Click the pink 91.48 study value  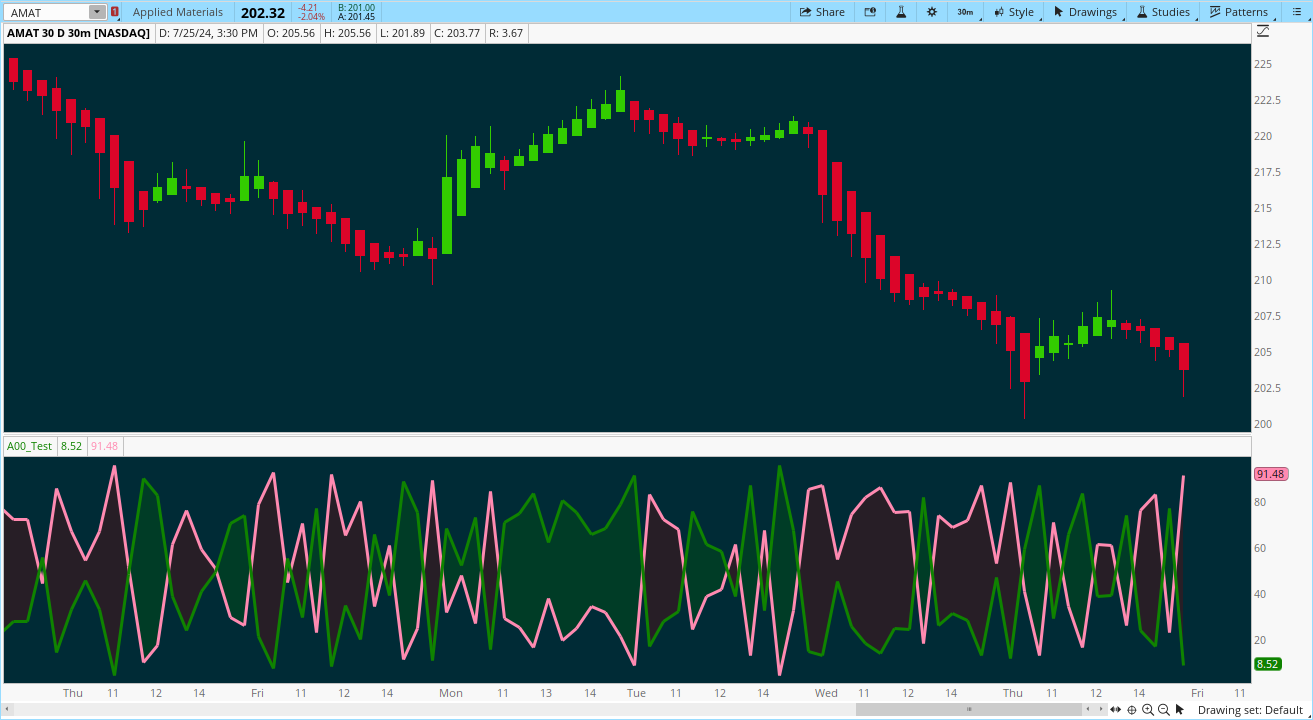(x=104, y=446)
